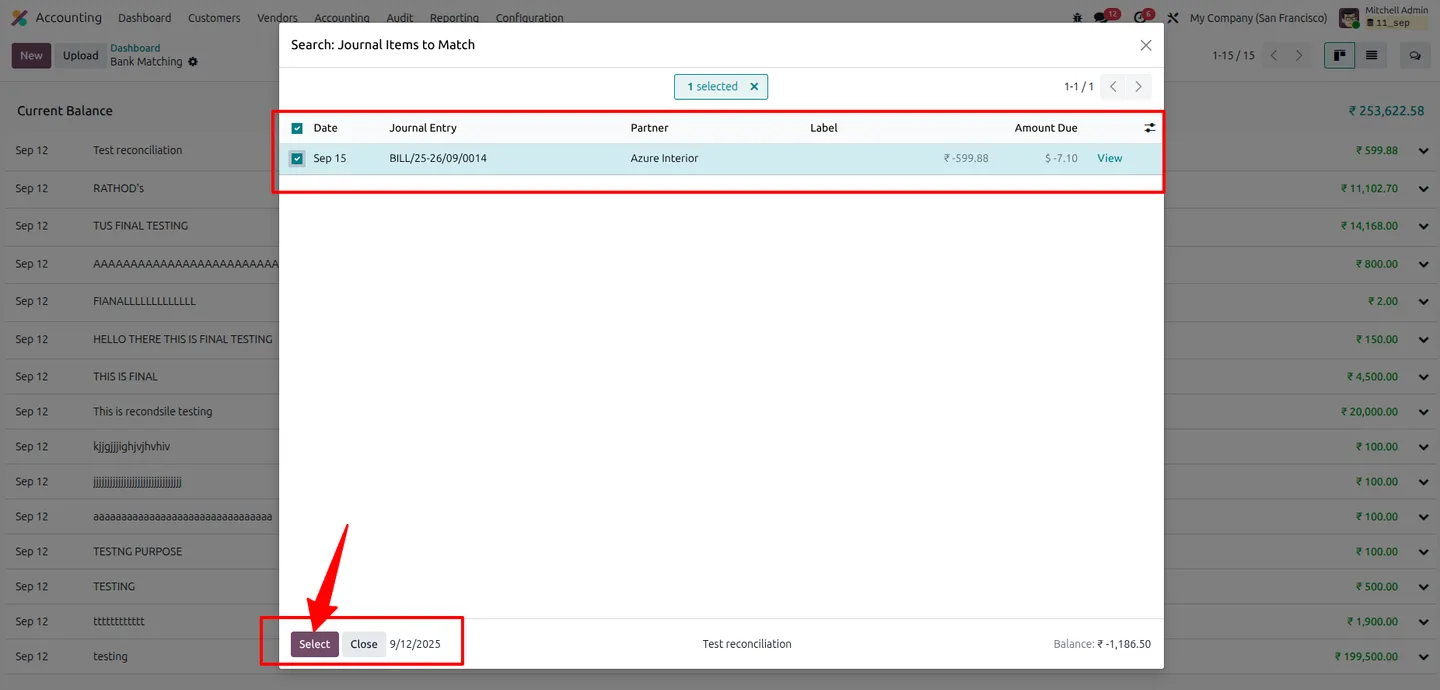This screenshot has width=1440, height=690.
Task: Expand testing ₹ 199,500.00 row chevron
Action: pyautogui.click(x=1423, y=657)
